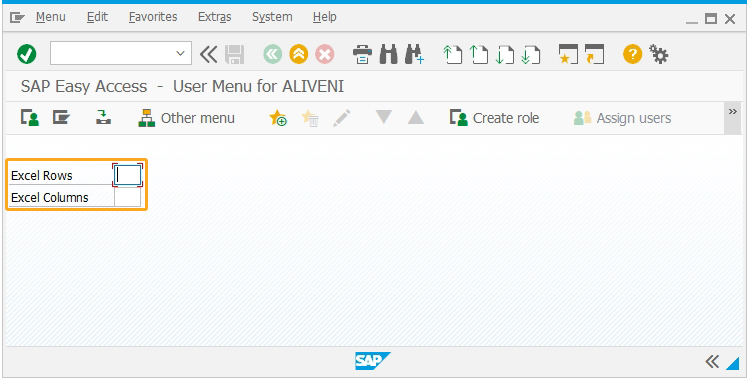The width and height of the screenshot is (750, 378).
Task: Expand application toolbar overflow chevron
Action: coord(732,117)
